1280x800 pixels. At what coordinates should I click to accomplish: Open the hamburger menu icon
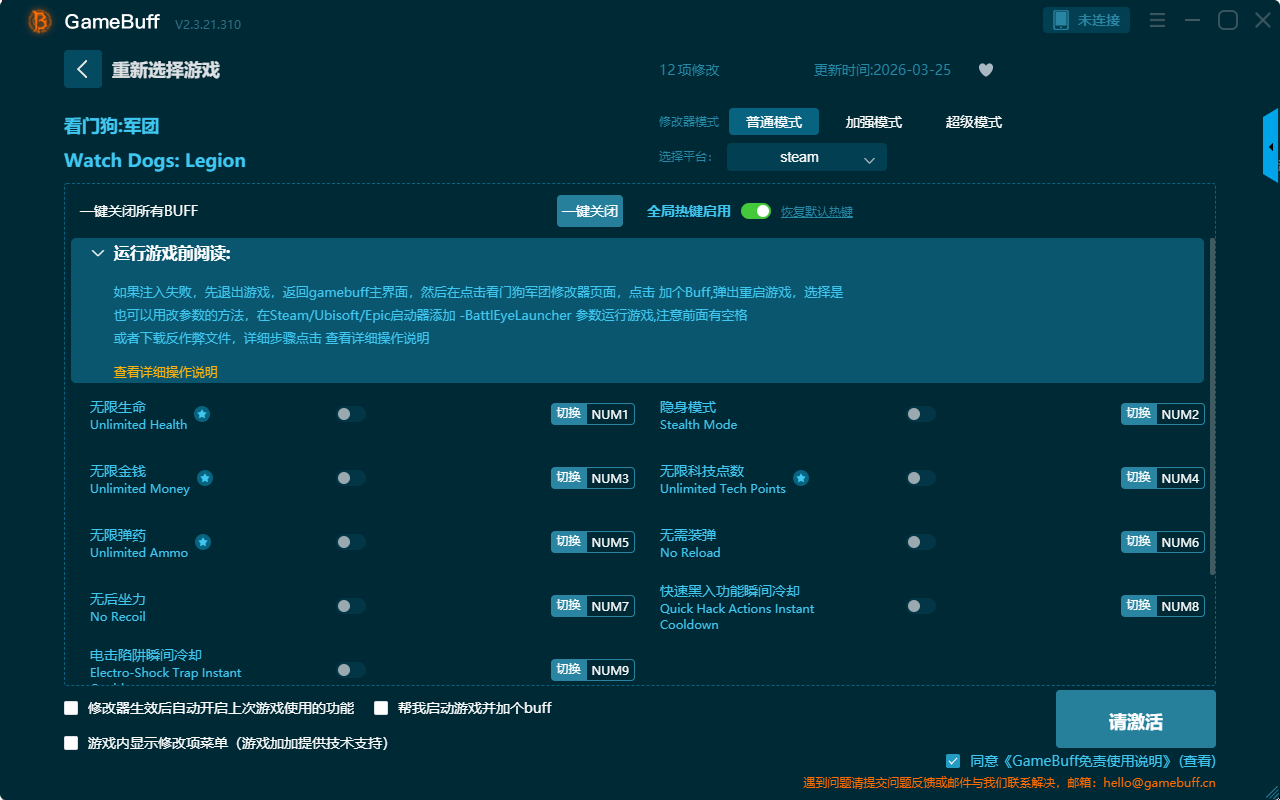tap(1157, 20)
